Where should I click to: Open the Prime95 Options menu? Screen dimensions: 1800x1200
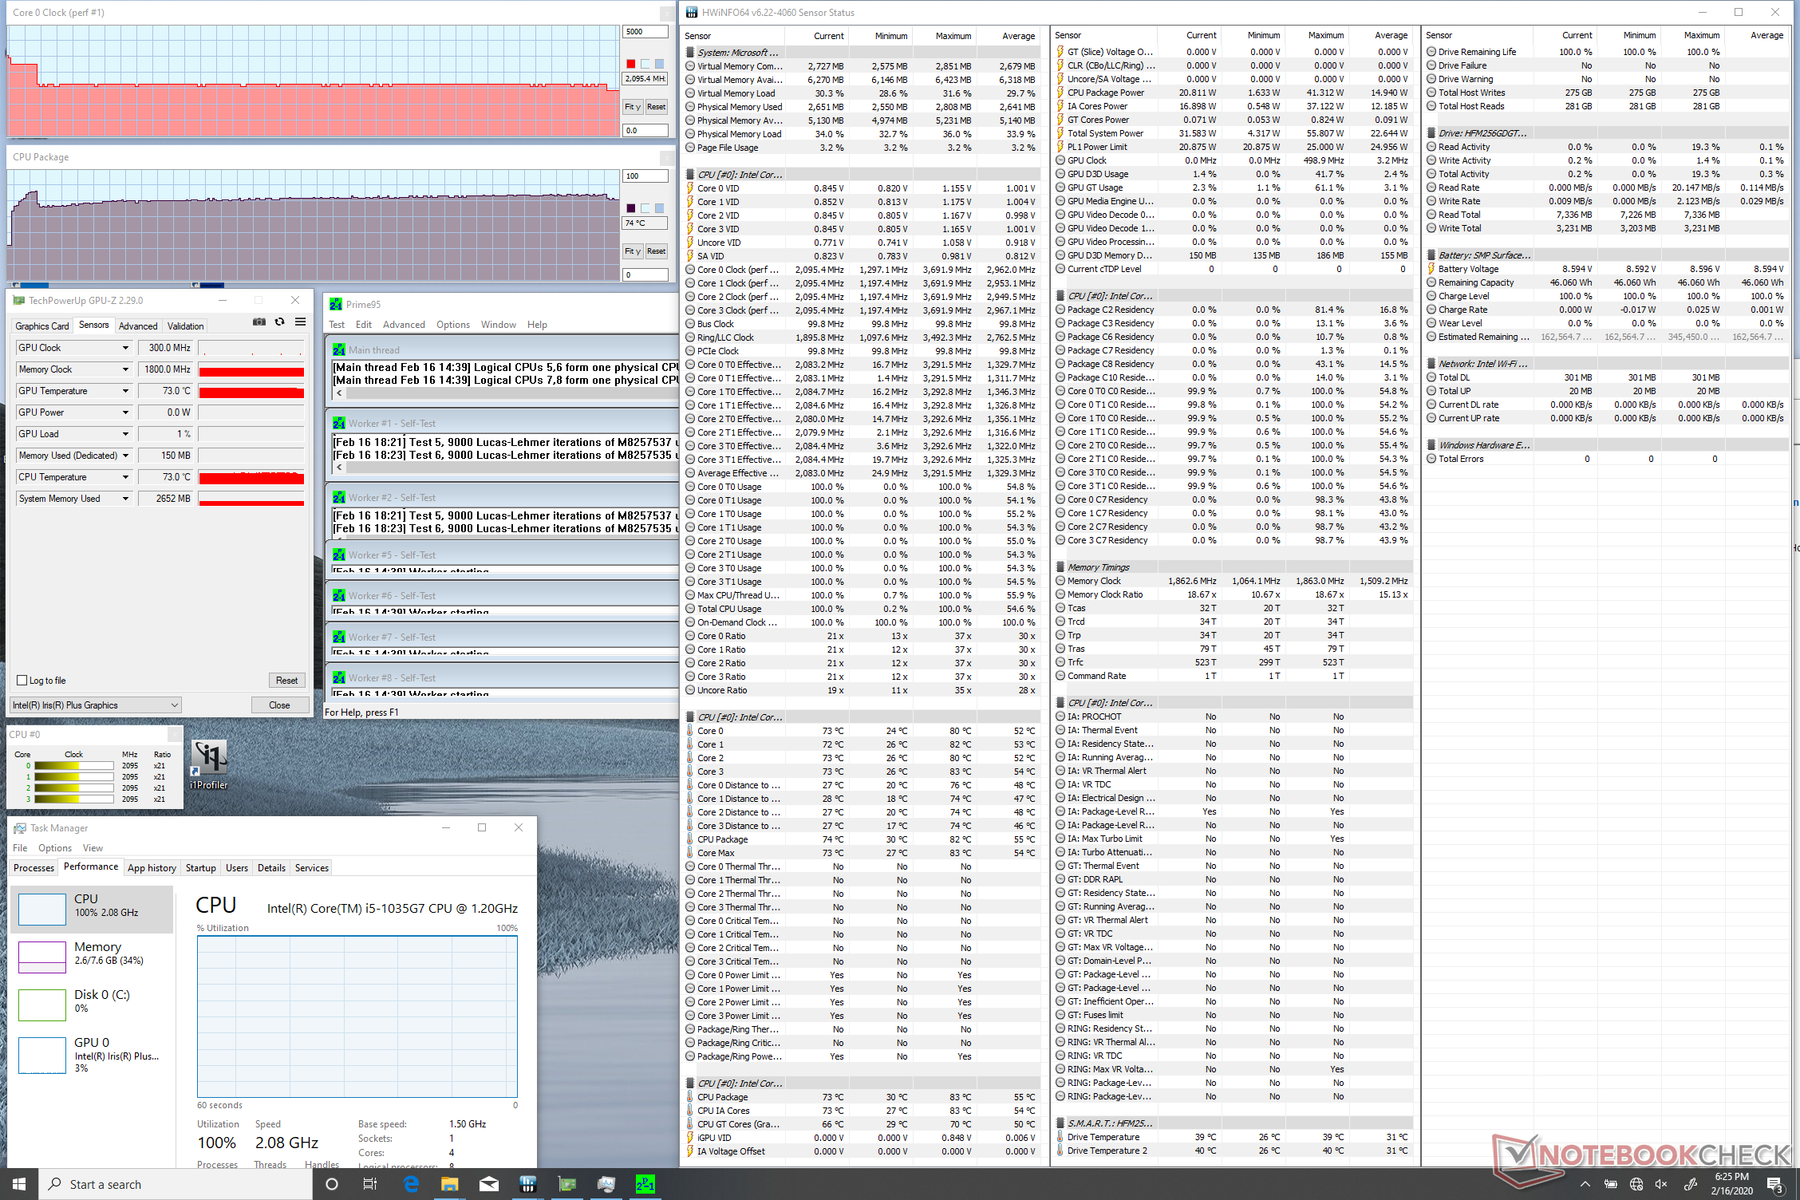[x=453, y=324]
